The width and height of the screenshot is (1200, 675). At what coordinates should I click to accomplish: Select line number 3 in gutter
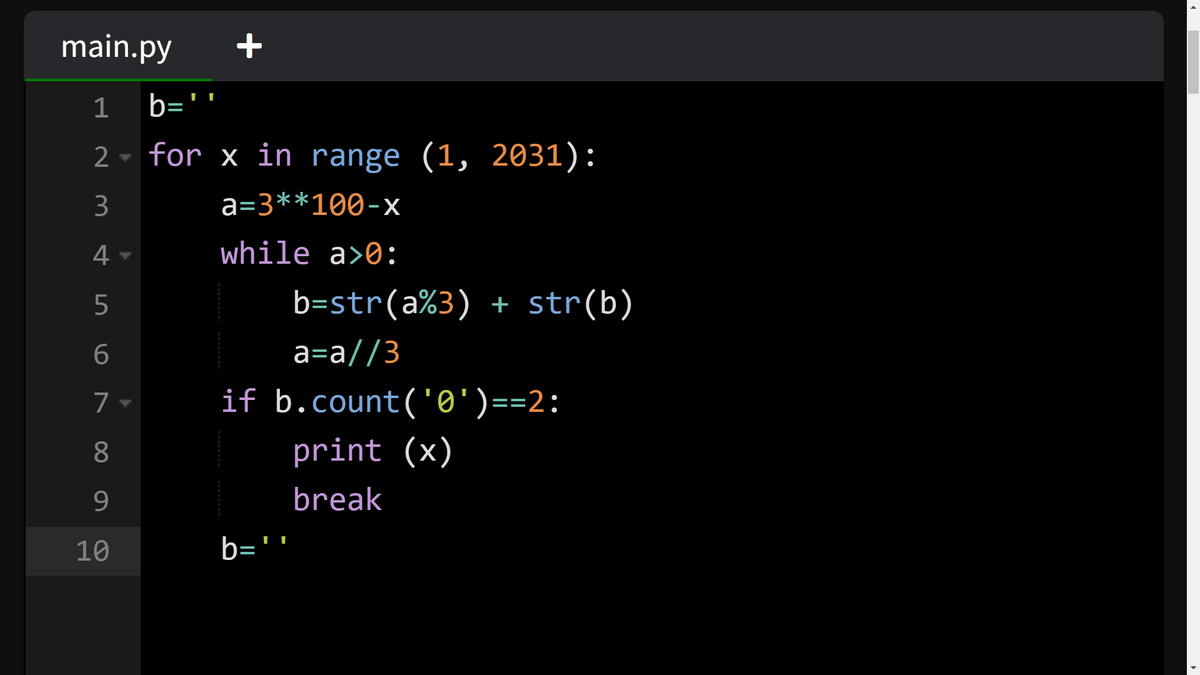point(100,206)
